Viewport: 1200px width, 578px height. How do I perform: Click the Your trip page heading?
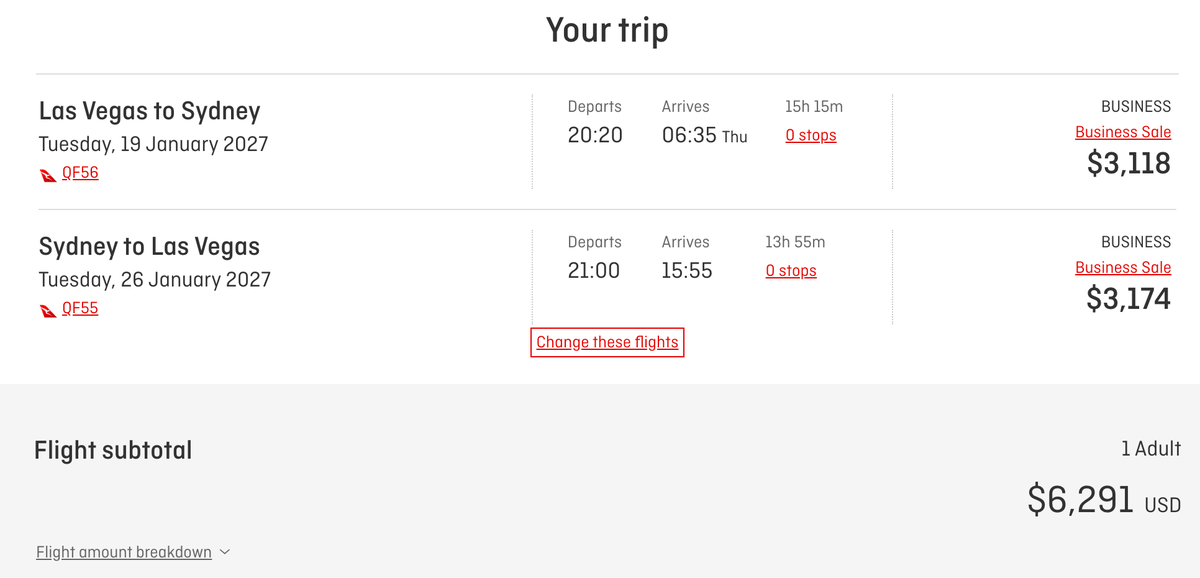[x=607, y=30]
